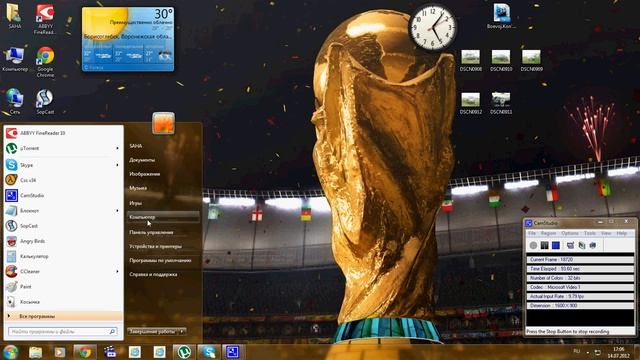Open ABBYY FineReader 10 from the Start menu

click(x=63, y=133)
